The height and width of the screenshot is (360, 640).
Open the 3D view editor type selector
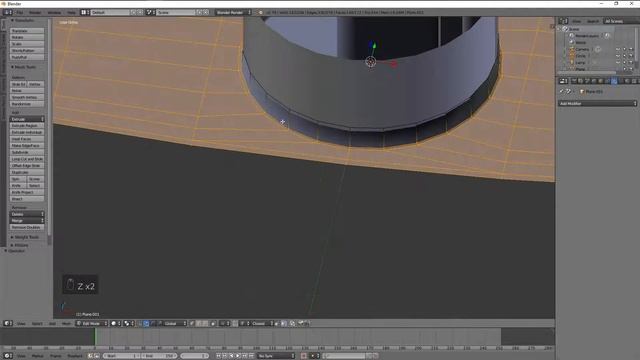(x=8, y=323)
